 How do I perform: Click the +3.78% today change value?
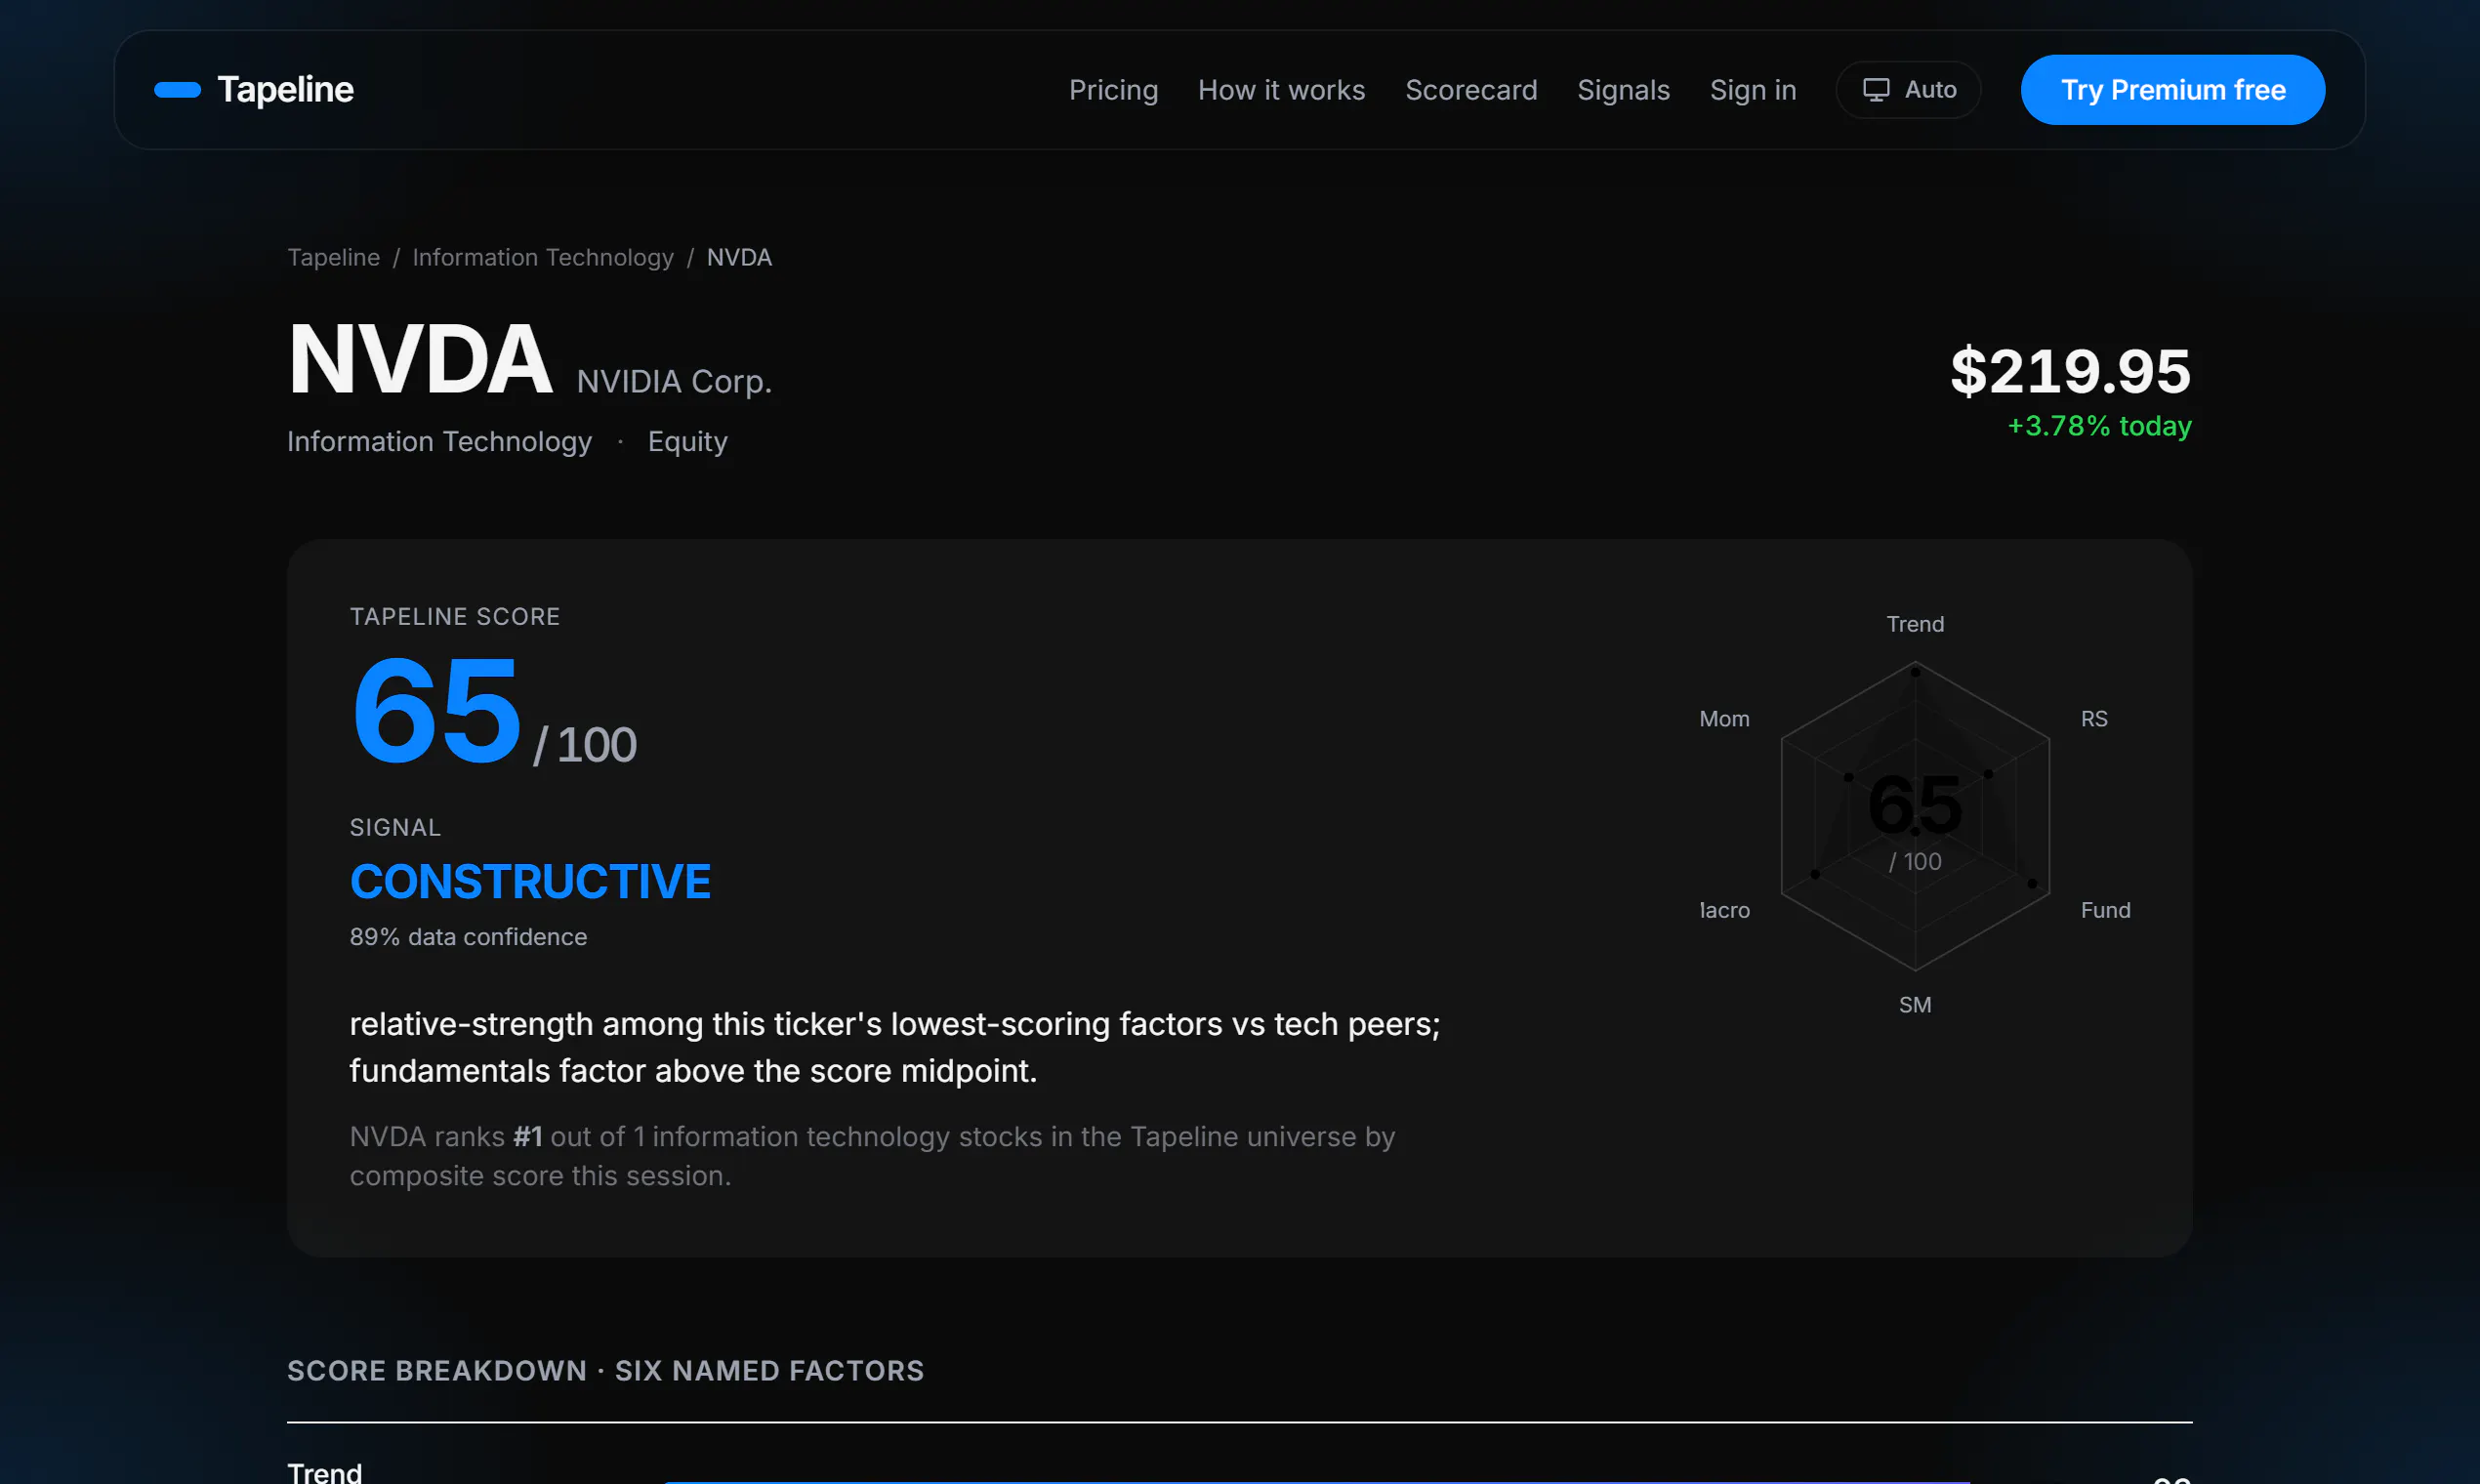[x=2099, y=426]
